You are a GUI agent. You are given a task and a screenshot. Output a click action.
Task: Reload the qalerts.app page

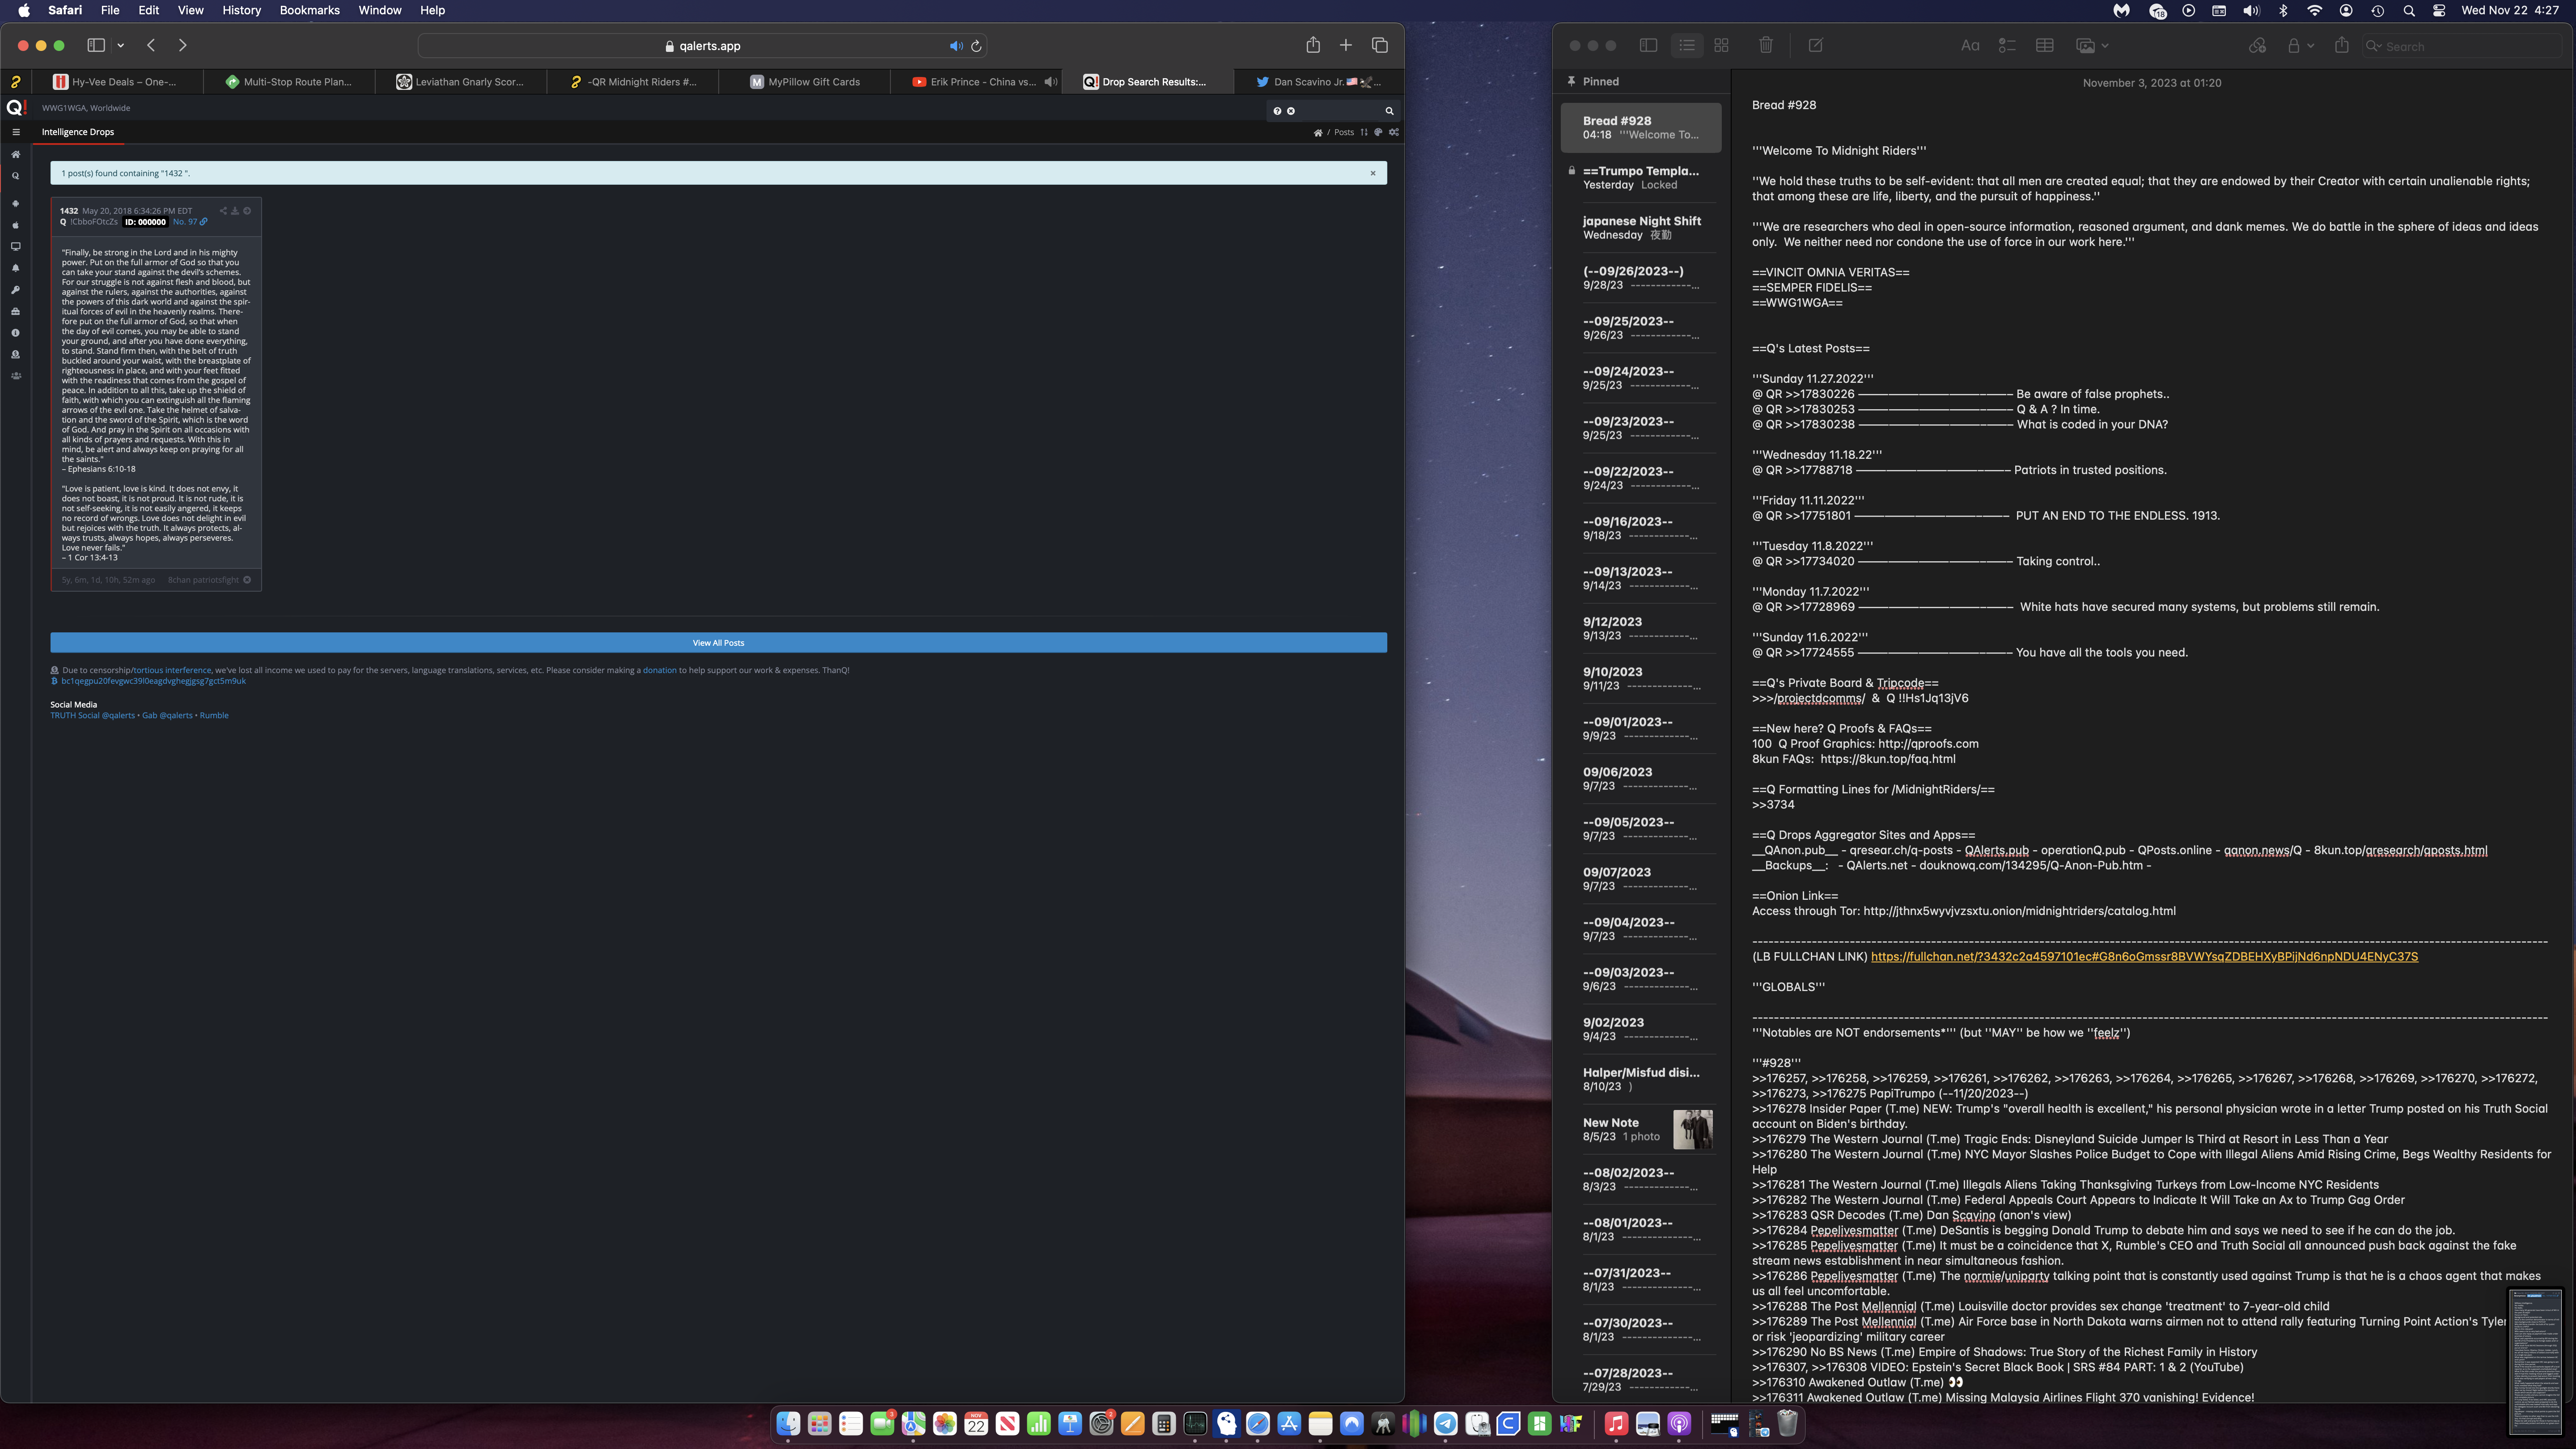[976, 46]
